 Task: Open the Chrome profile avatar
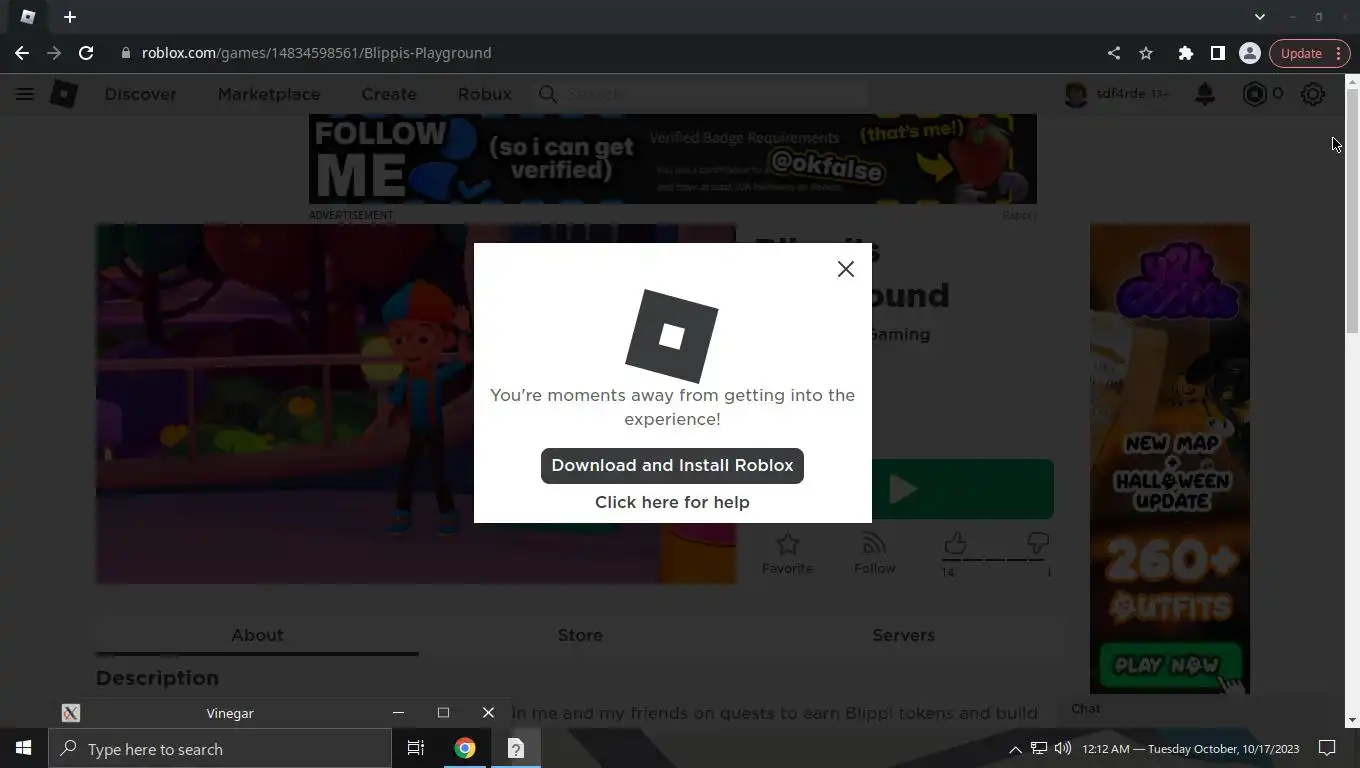pyautogui.click(x=1250, y=53)
